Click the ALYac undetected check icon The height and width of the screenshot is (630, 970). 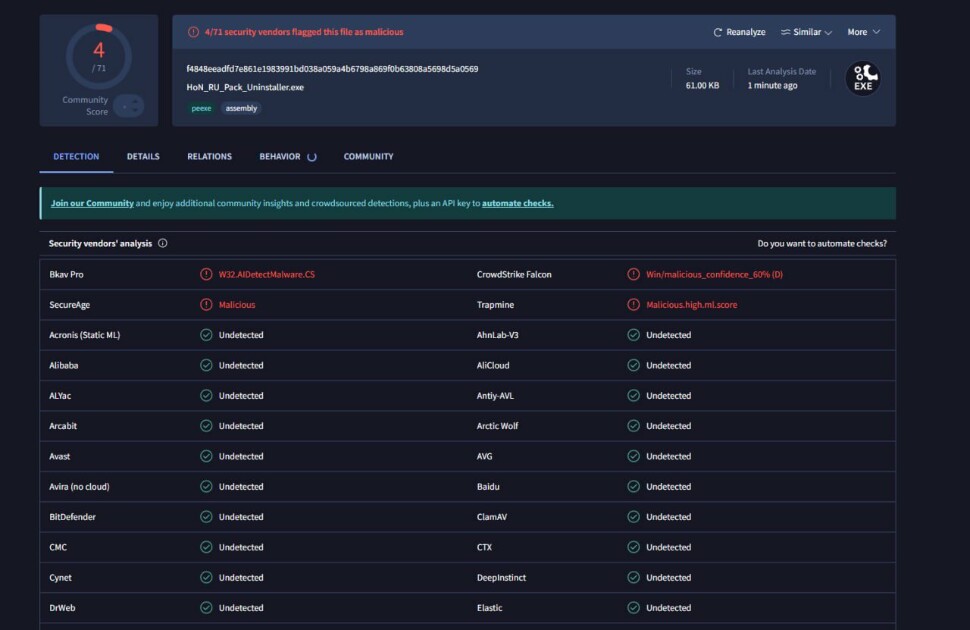pyautogui.click(x=206, y=395)
